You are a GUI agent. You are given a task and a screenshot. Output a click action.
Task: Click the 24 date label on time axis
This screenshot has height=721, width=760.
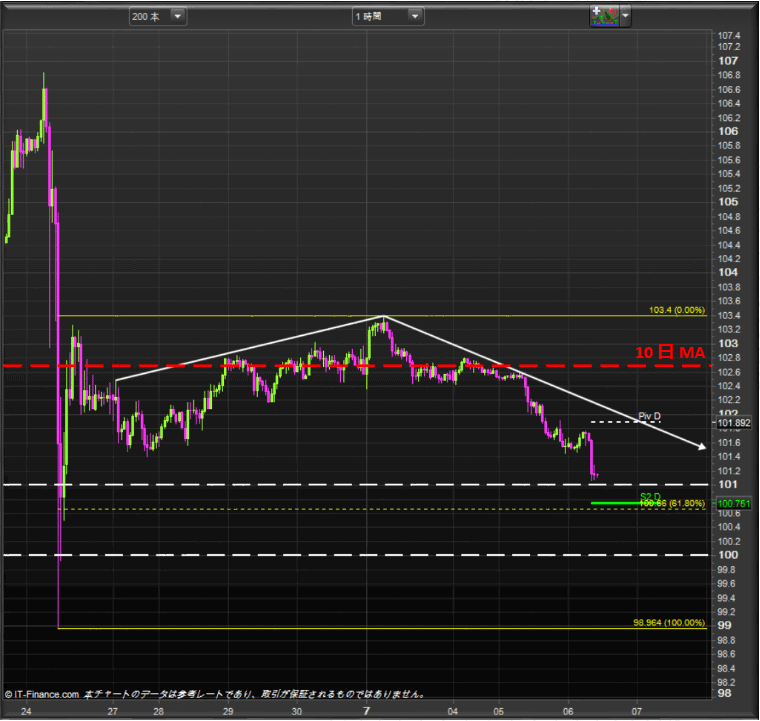tap(26, 711)
